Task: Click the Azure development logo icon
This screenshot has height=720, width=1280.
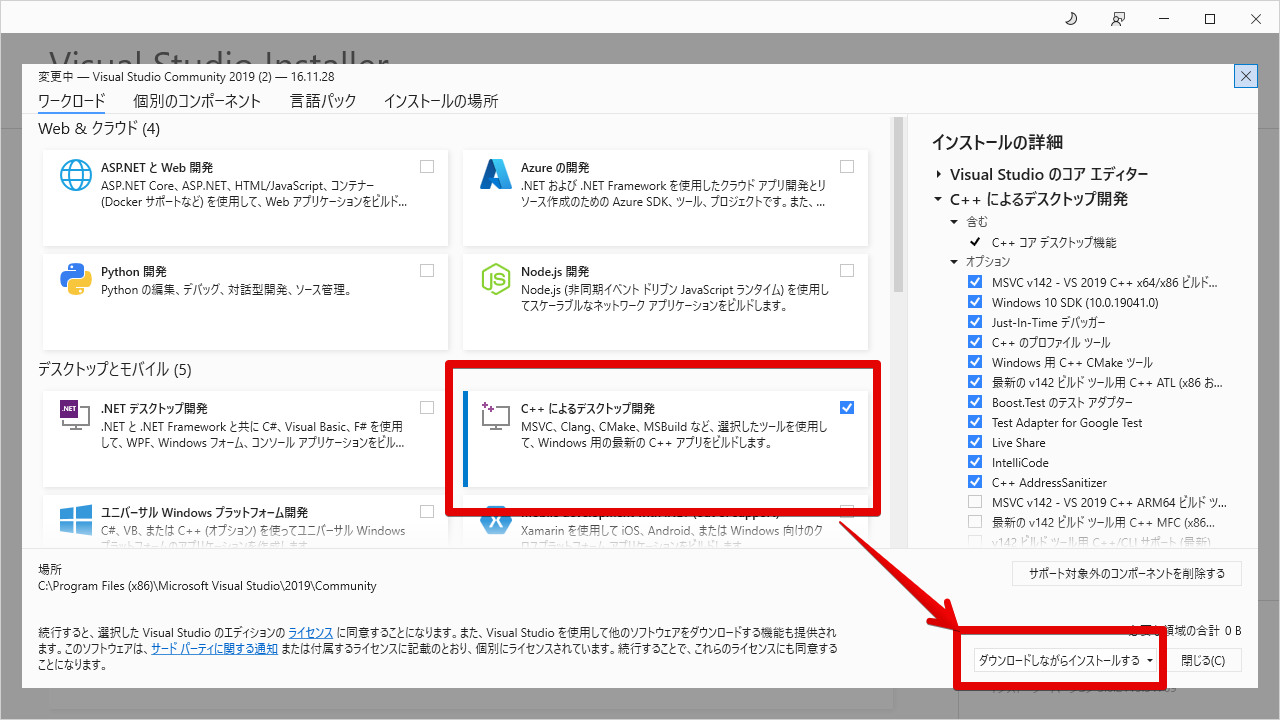Action: 496,175
